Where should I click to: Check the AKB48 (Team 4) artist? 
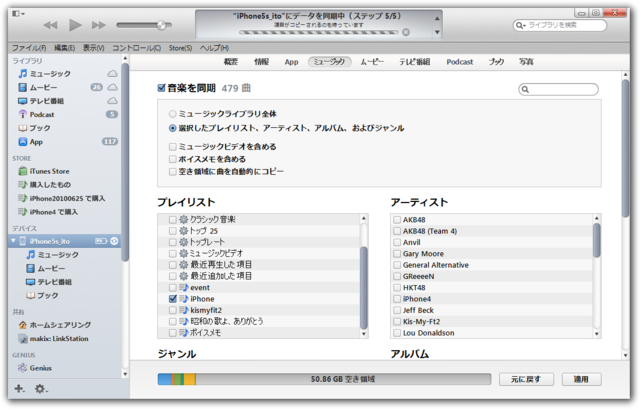(x=397, y=231)
